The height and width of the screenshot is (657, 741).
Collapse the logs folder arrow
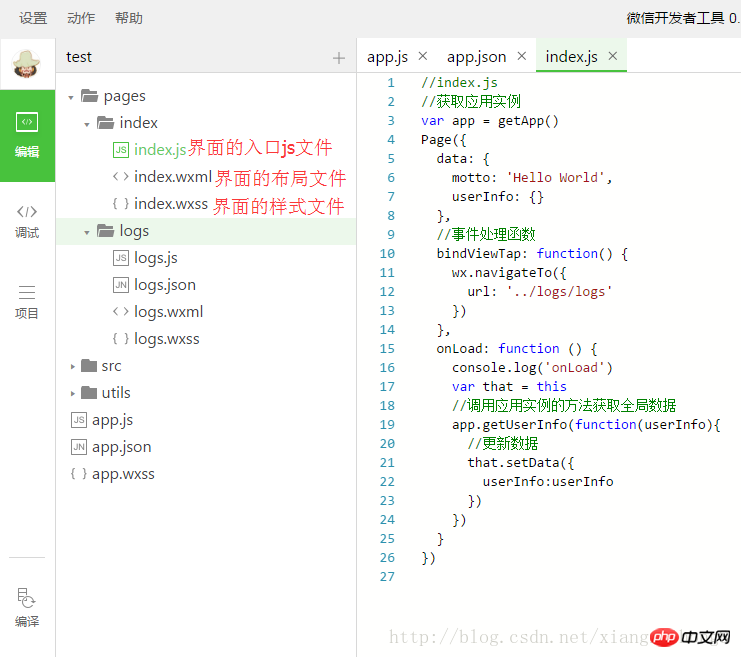pos(87,233)
